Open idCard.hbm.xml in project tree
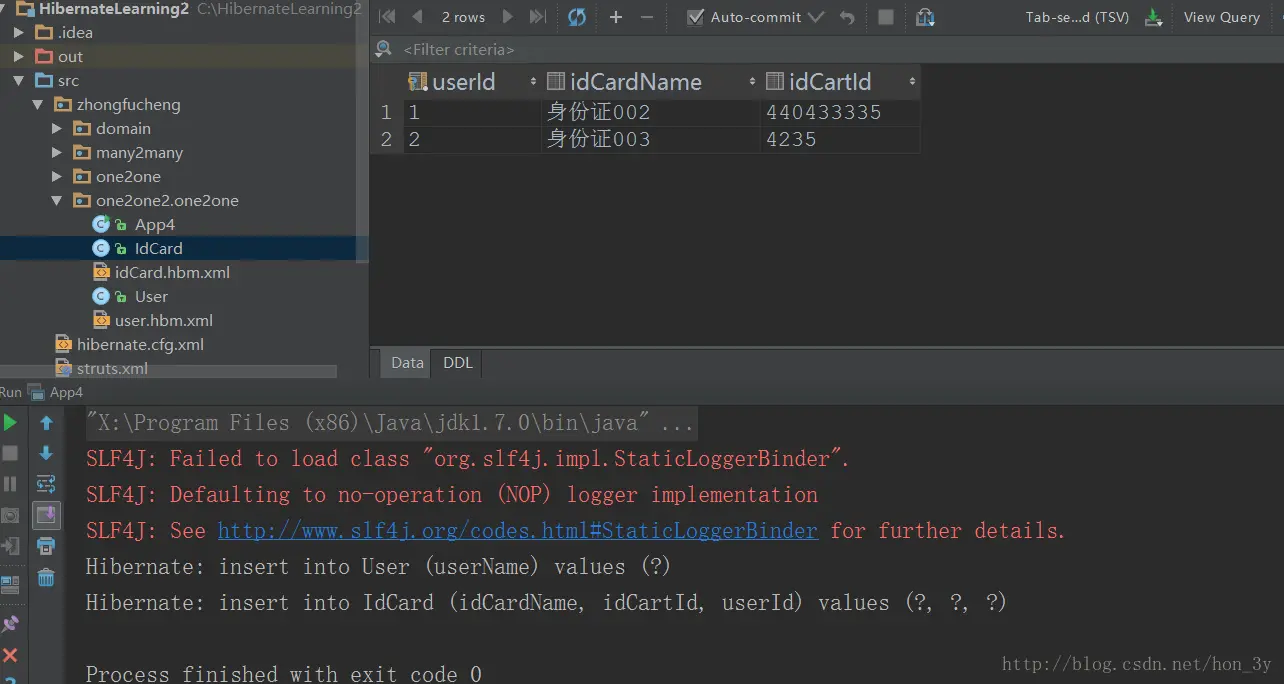The width and height of the screenshot is (1284, 684). pos(172,273)
